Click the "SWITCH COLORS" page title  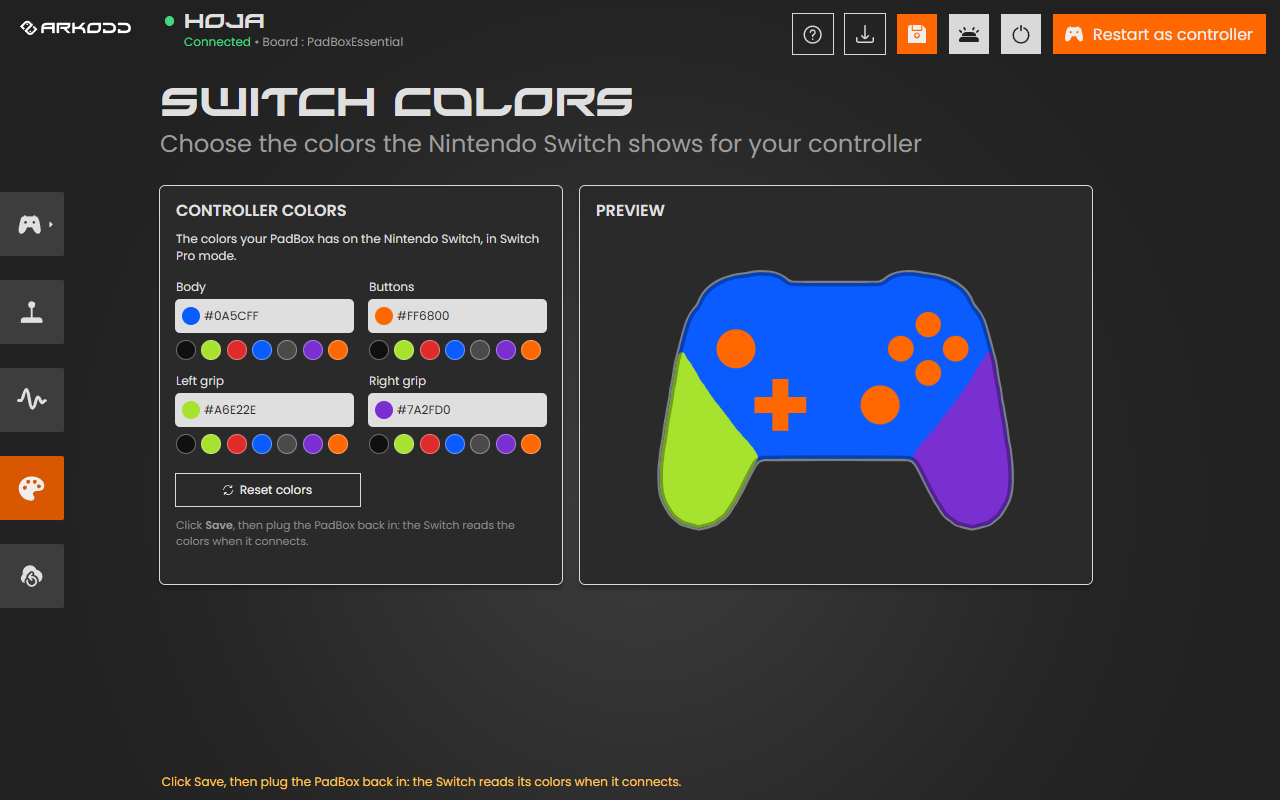click(397, 102)
